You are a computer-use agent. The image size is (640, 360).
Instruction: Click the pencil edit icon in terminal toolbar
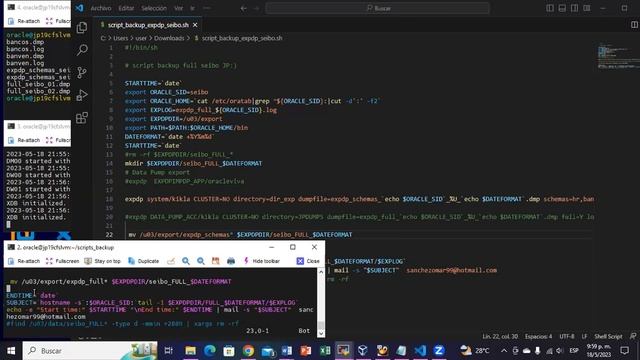click(171, 261)
